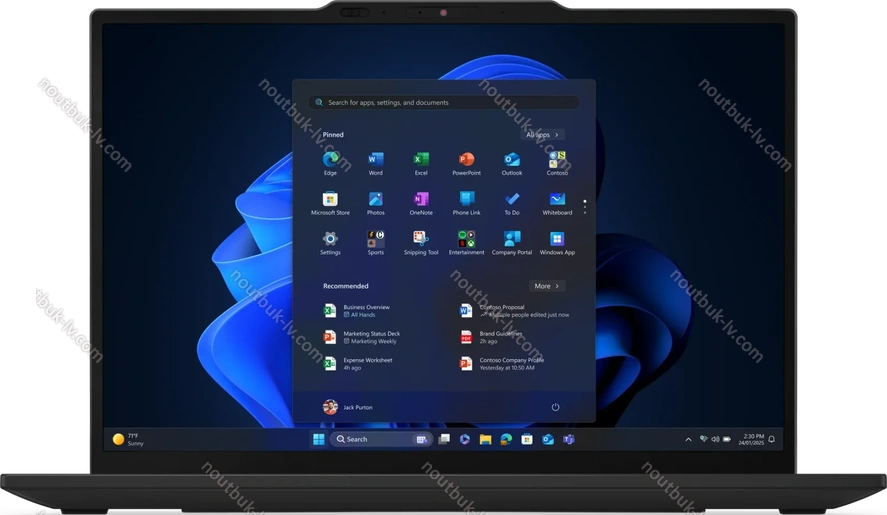Go to next pinned apps page dot

click(x=585, y=207)
